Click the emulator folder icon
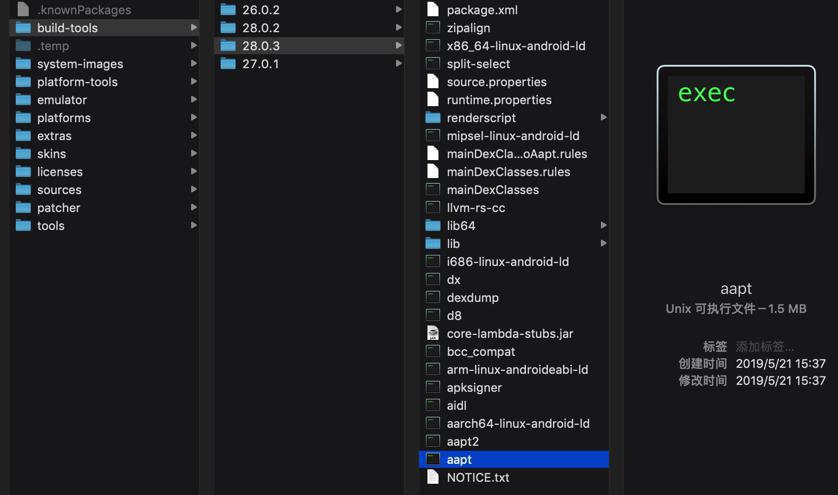The height and width of the screenshot is (495, 838). 23,99
